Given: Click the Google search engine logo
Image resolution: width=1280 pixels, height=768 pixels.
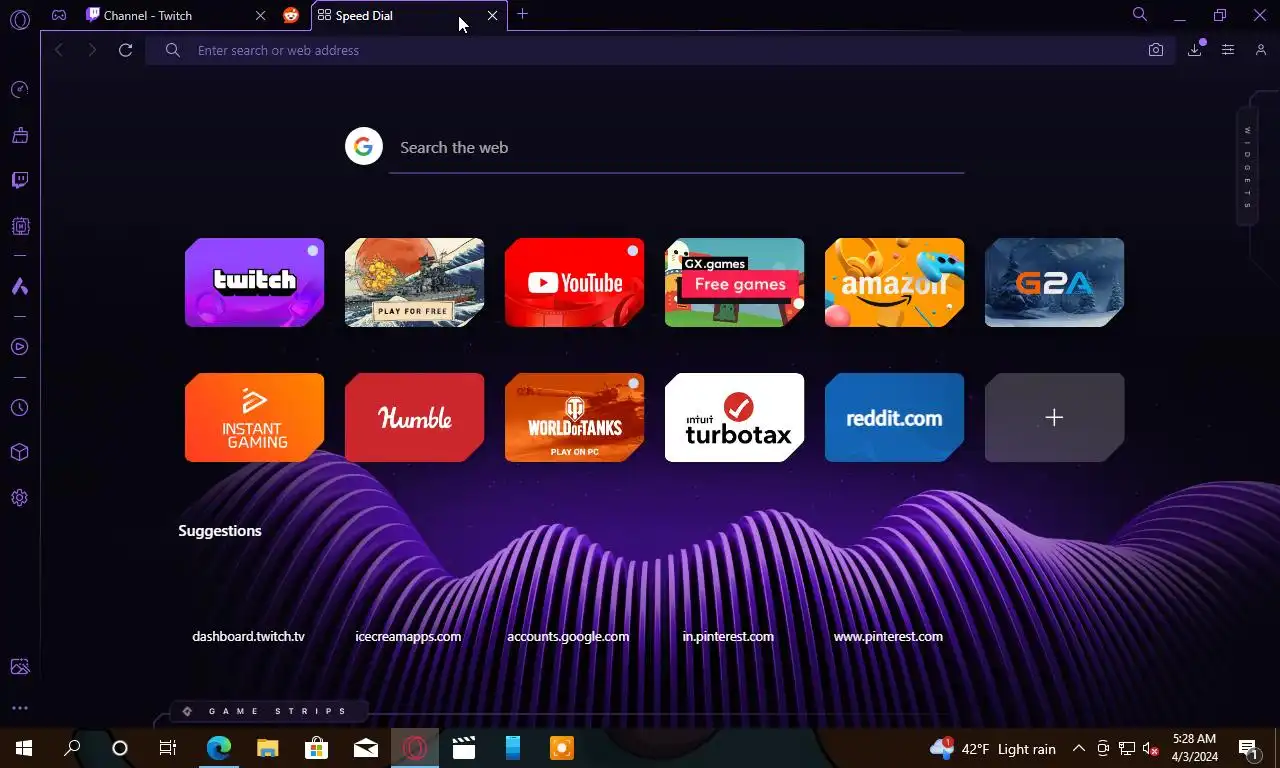Looking at the screenshot, I should point(364,147).
